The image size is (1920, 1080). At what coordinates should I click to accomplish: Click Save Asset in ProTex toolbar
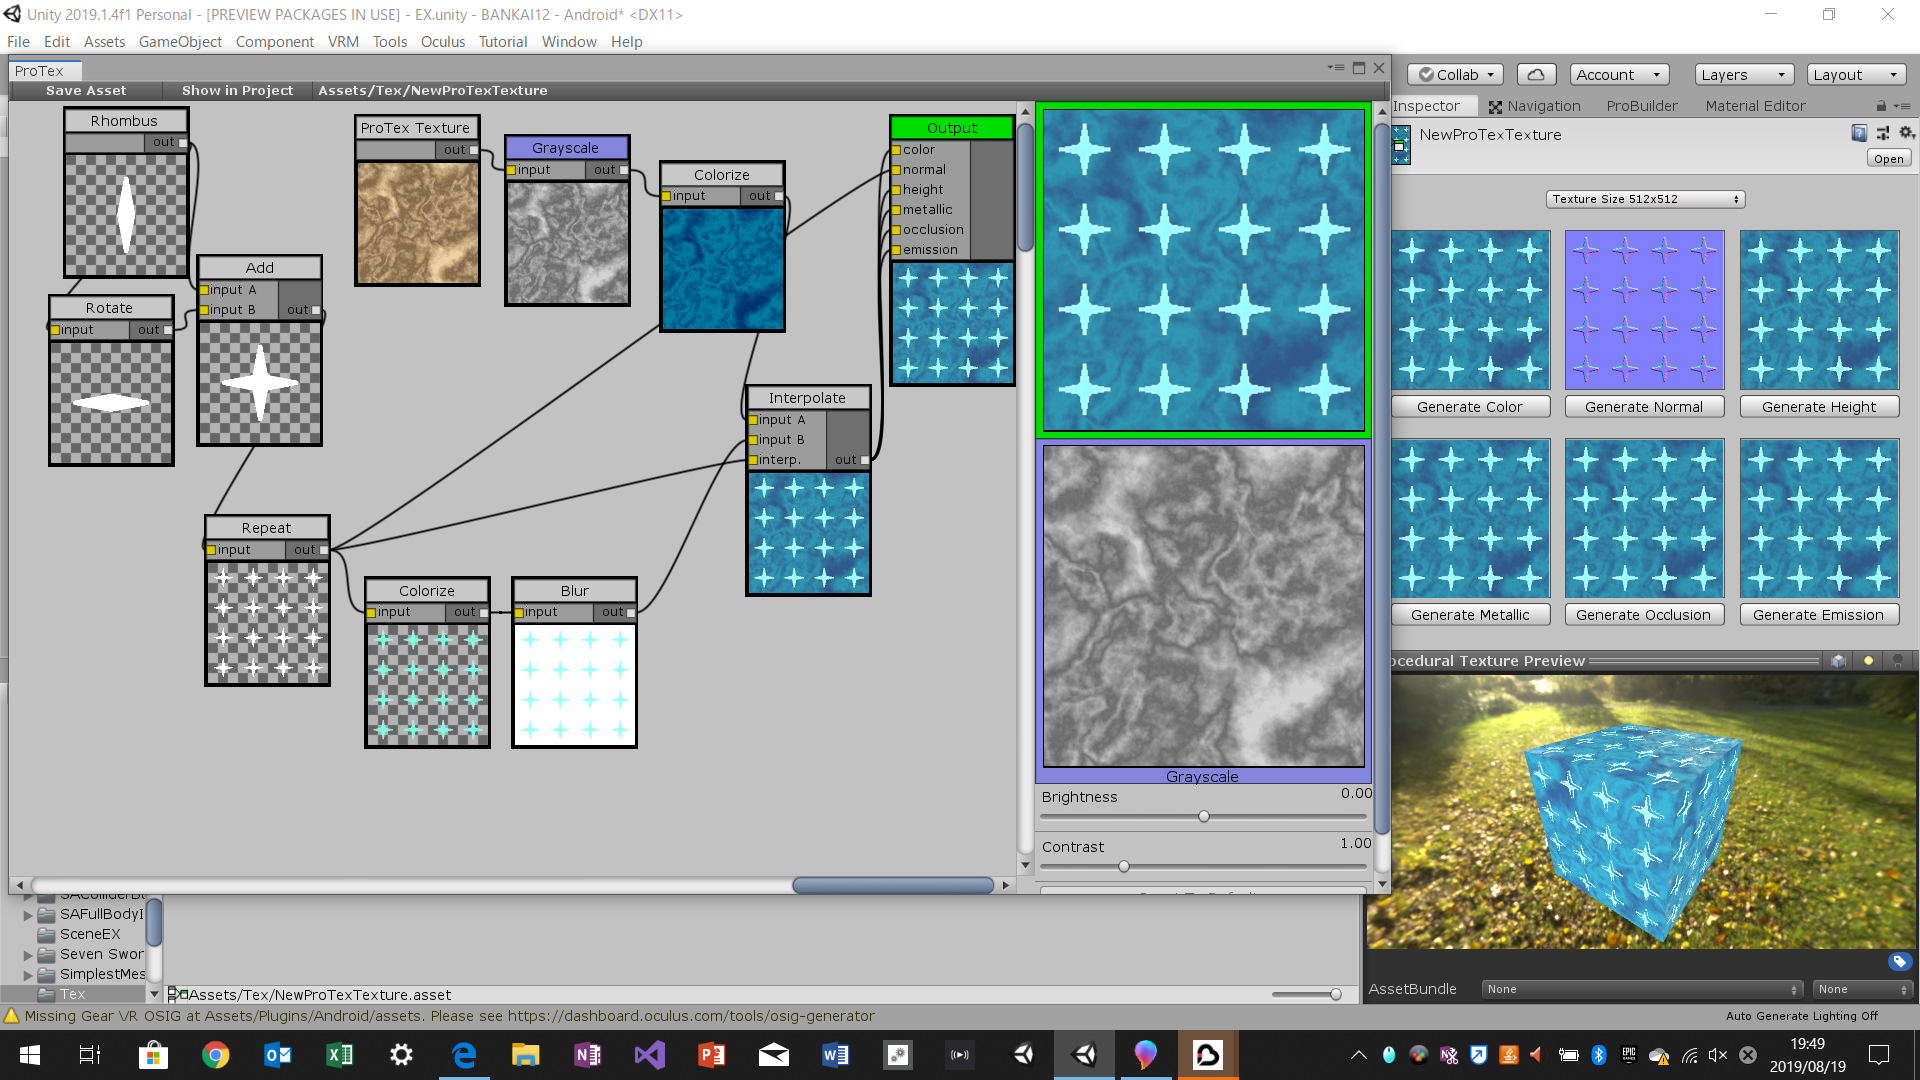(x=86, y=90)
